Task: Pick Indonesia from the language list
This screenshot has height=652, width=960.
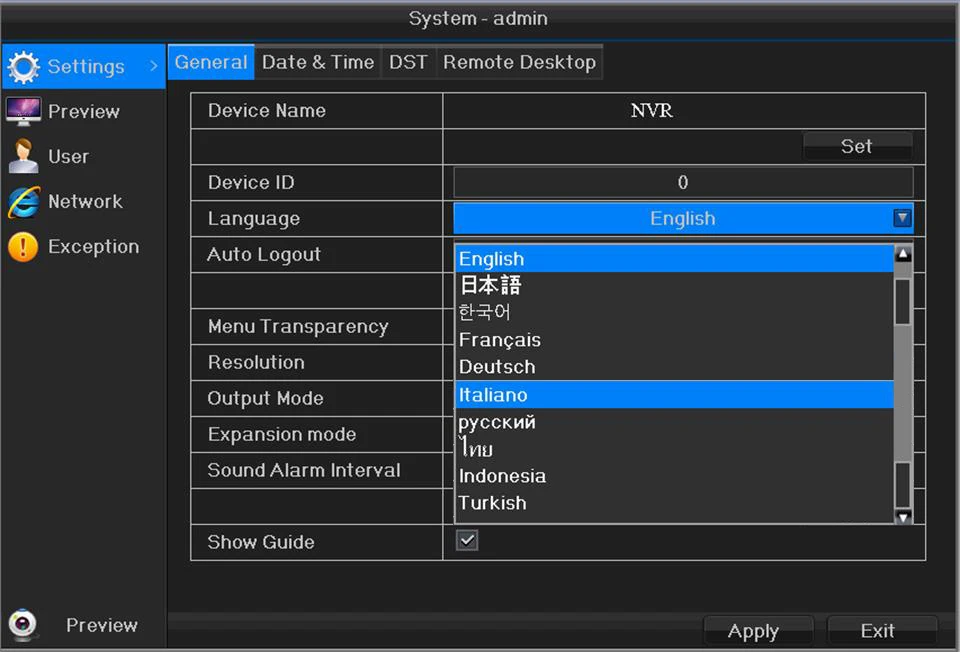Action: pos(674,476)
